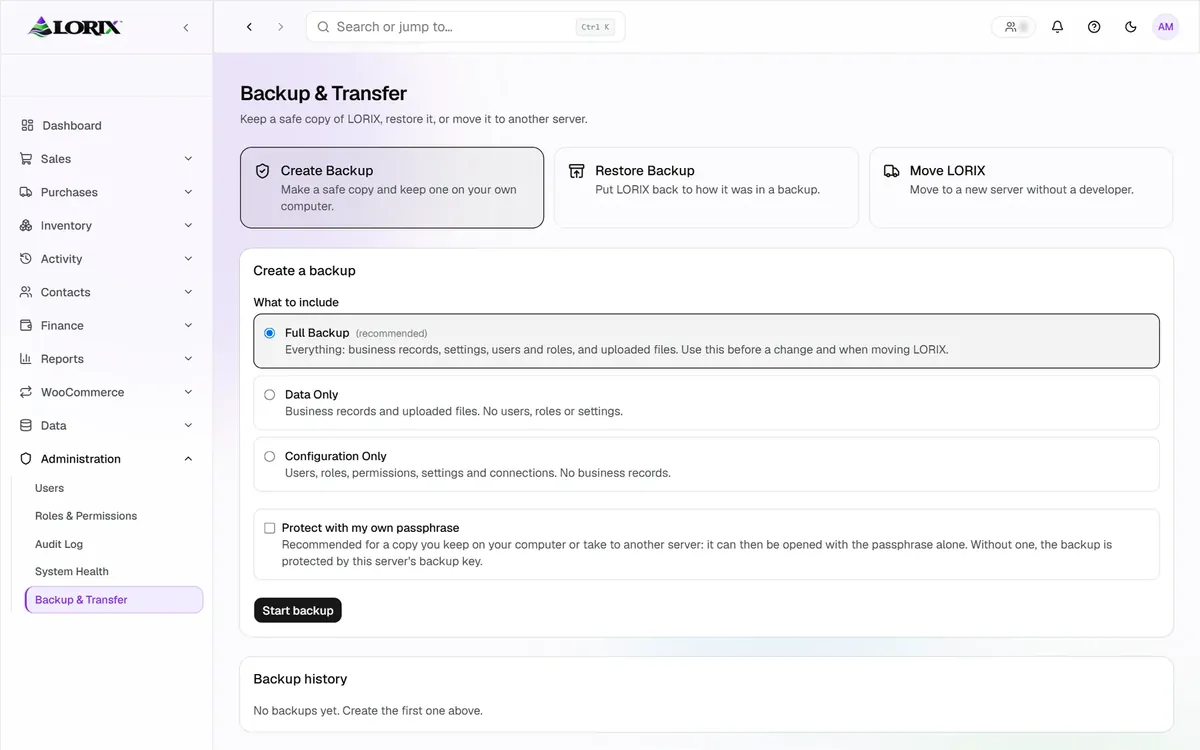
Task: Click the Data Only option description
Action: pos(454,411)
